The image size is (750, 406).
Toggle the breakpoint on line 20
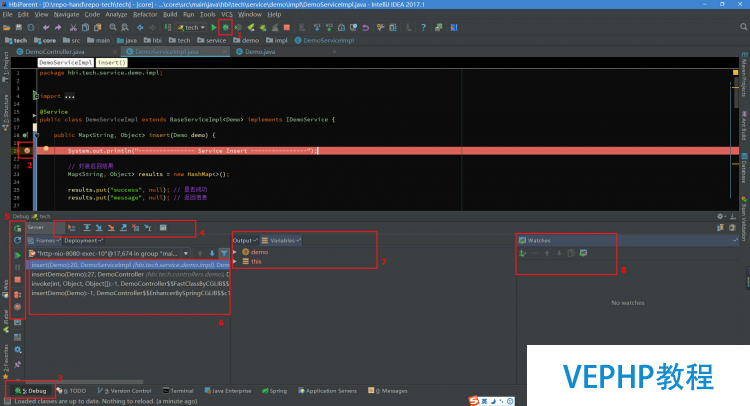click(x=27, y=151)
